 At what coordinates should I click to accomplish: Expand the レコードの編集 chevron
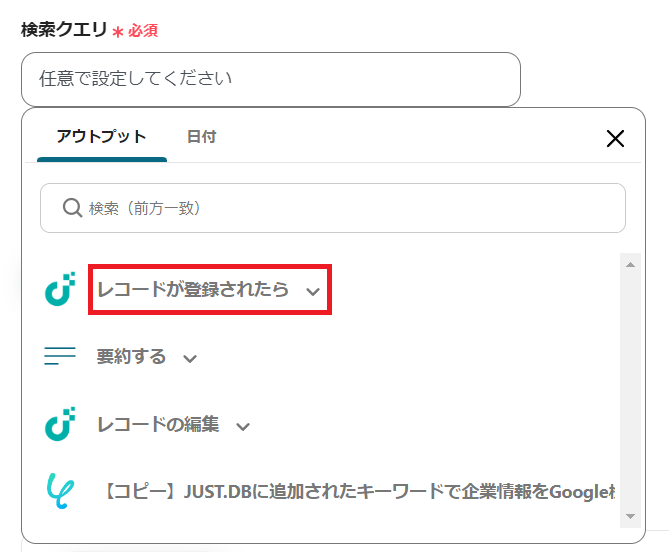(242, 425)
